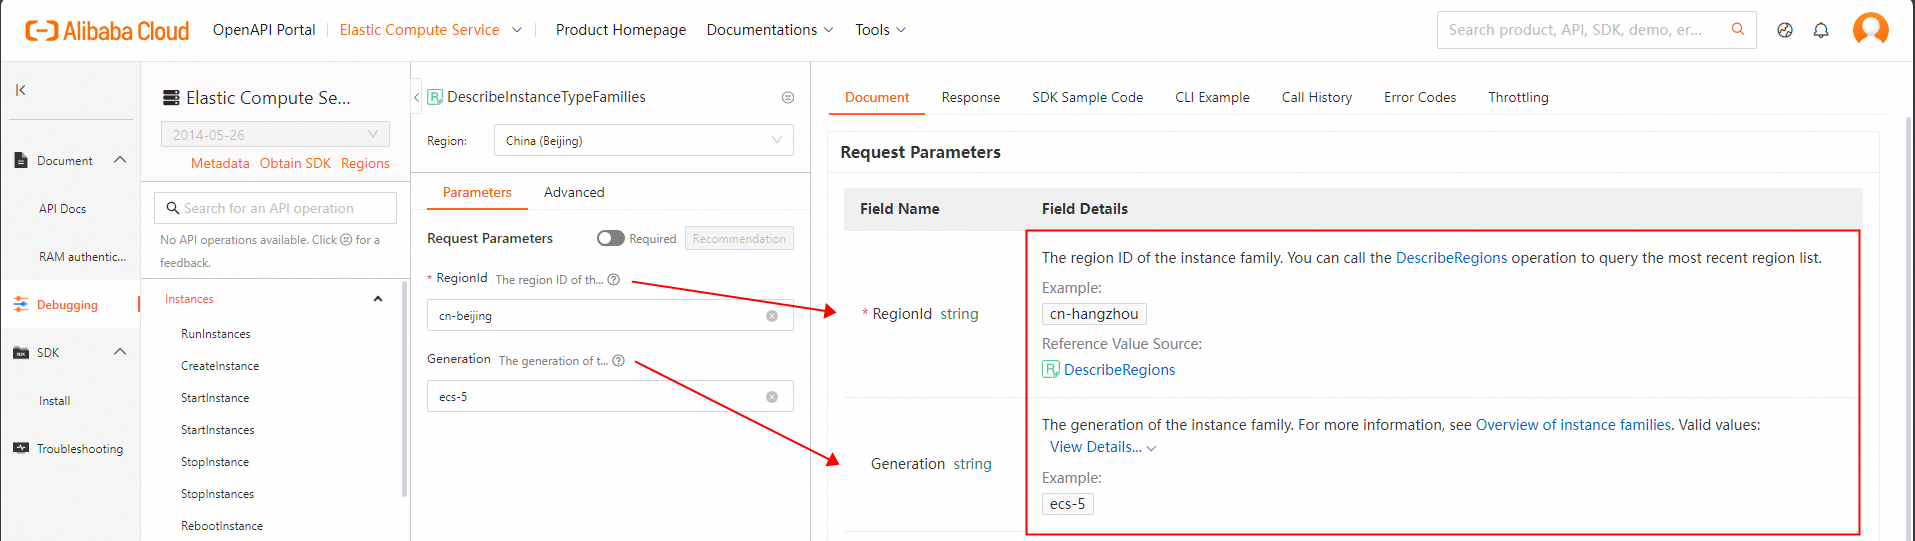Collapse the left sidebar with the arrow icon
This screenshot has height=541, width=1915.
(20, 90)
